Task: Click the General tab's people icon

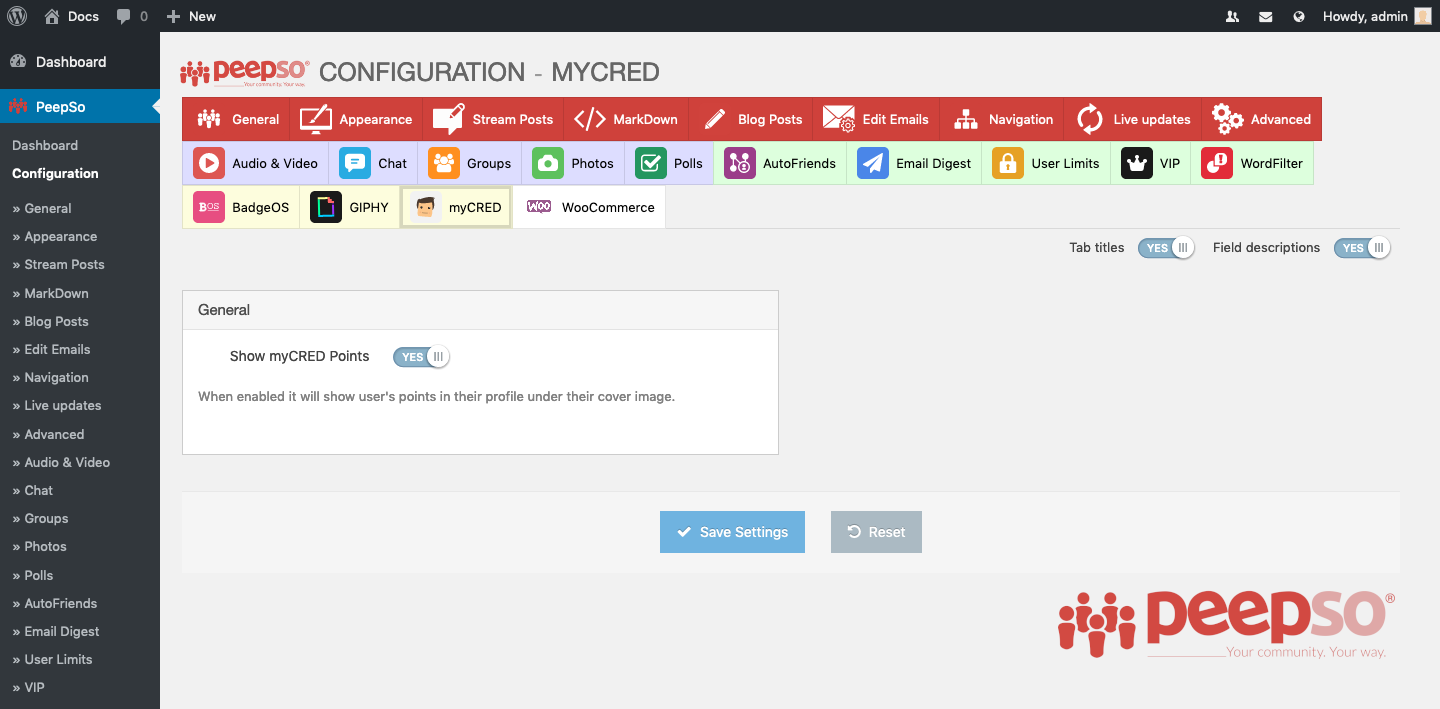Action: pyautogui.click(x=209, y=119)
